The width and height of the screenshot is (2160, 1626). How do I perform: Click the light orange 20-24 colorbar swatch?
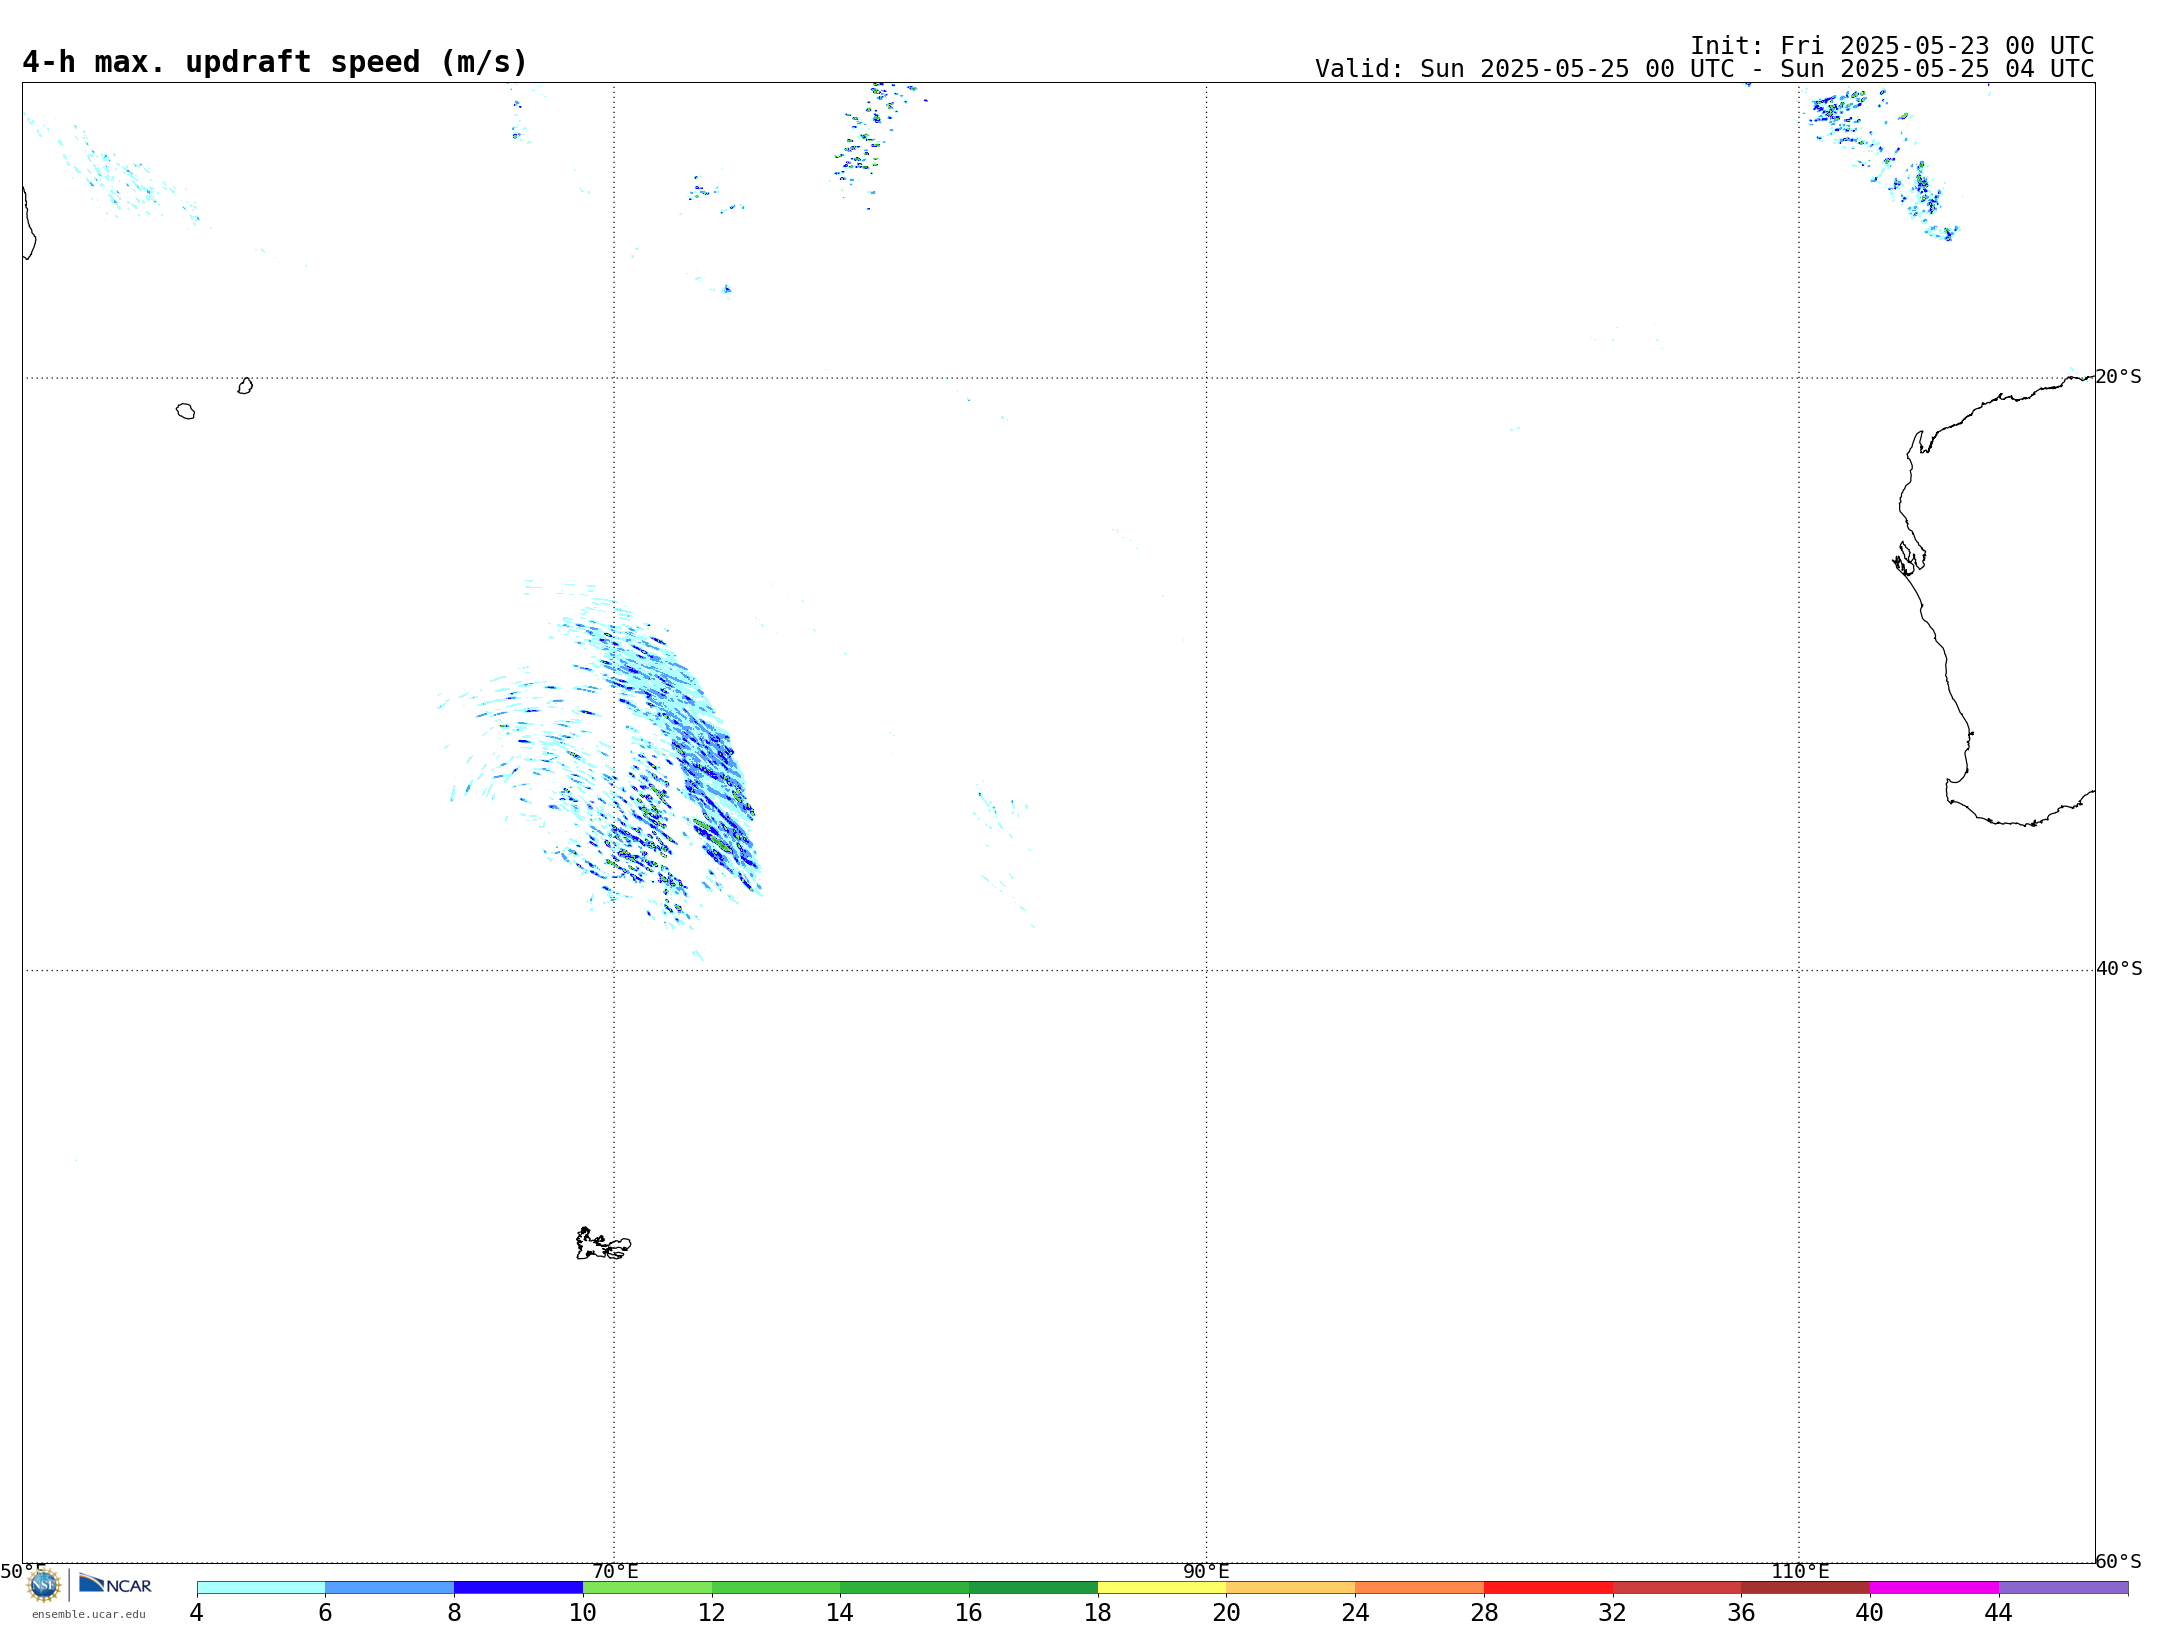pos(1291,1587)
